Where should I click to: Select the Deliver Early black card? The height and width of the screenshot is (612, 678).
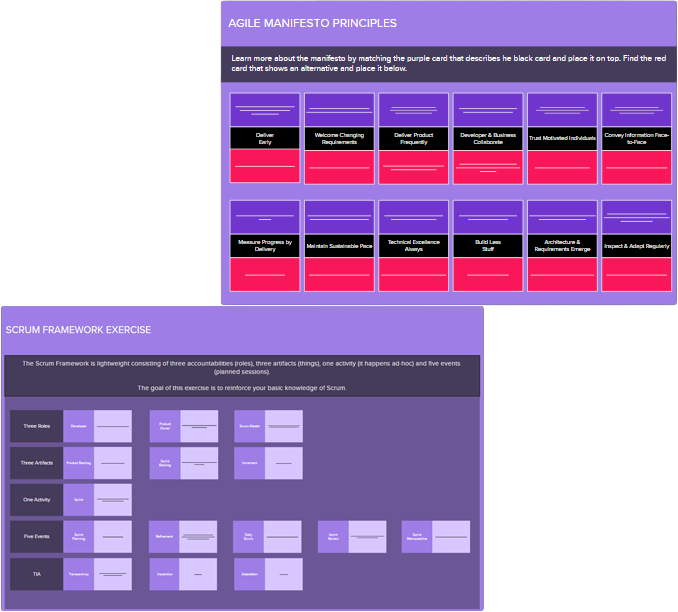[265, 138]
